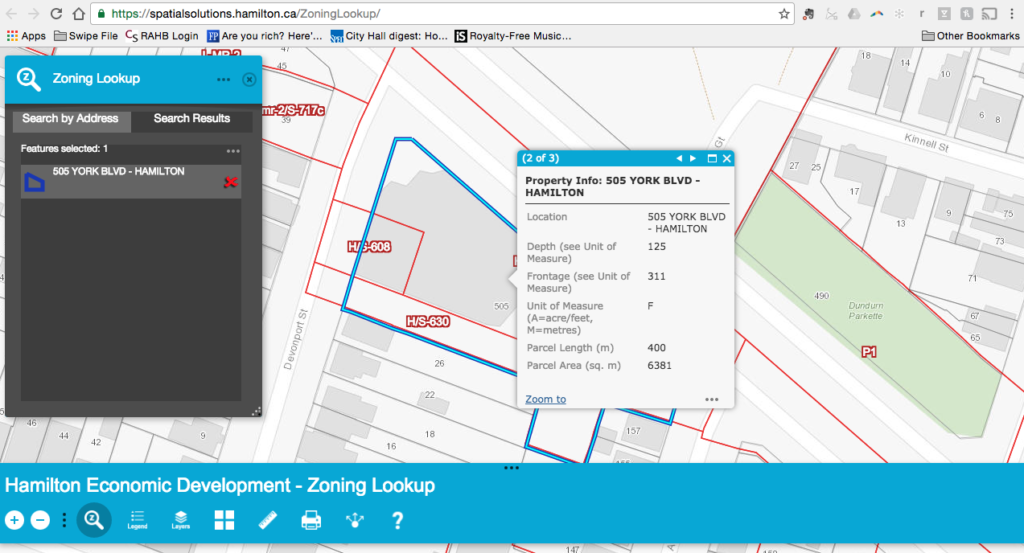Screen dimensions: 1024x553
Task: Click the Parcel Length value 400
Action: [x=656, y=348]
